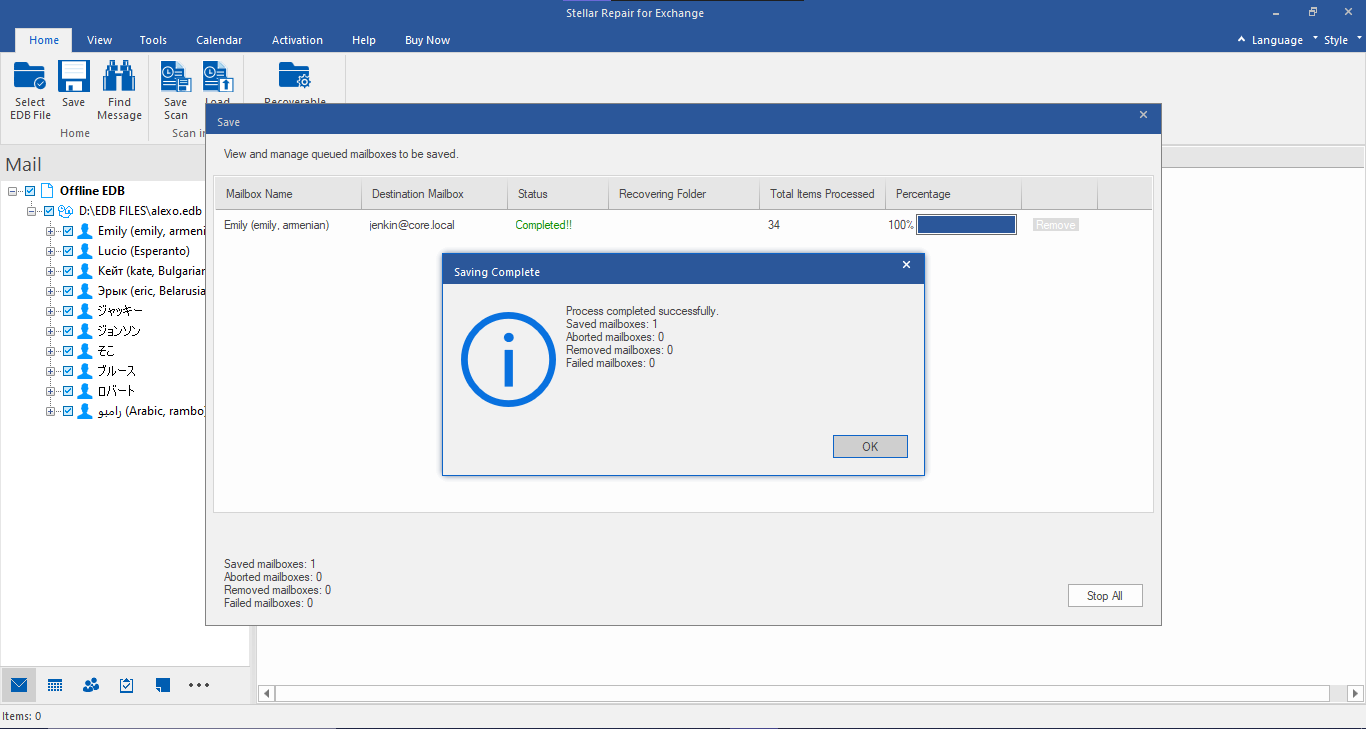Open the Tools ribbon tab

point(153,40)
